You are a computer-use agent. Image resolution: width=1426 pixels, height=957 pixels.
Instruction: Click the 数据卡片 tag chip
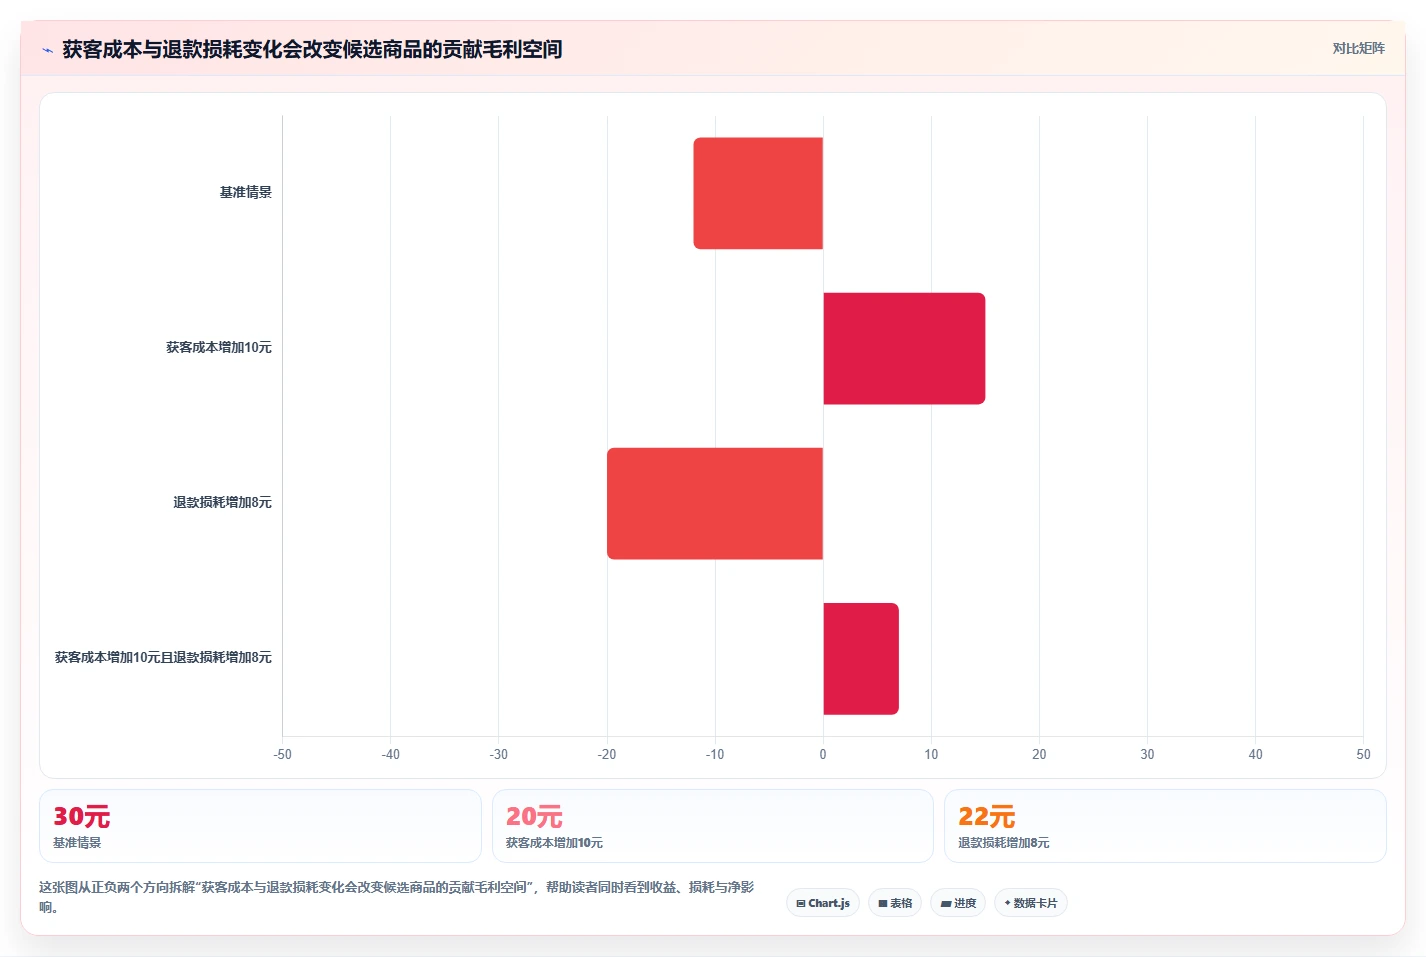click(1031, 903)
